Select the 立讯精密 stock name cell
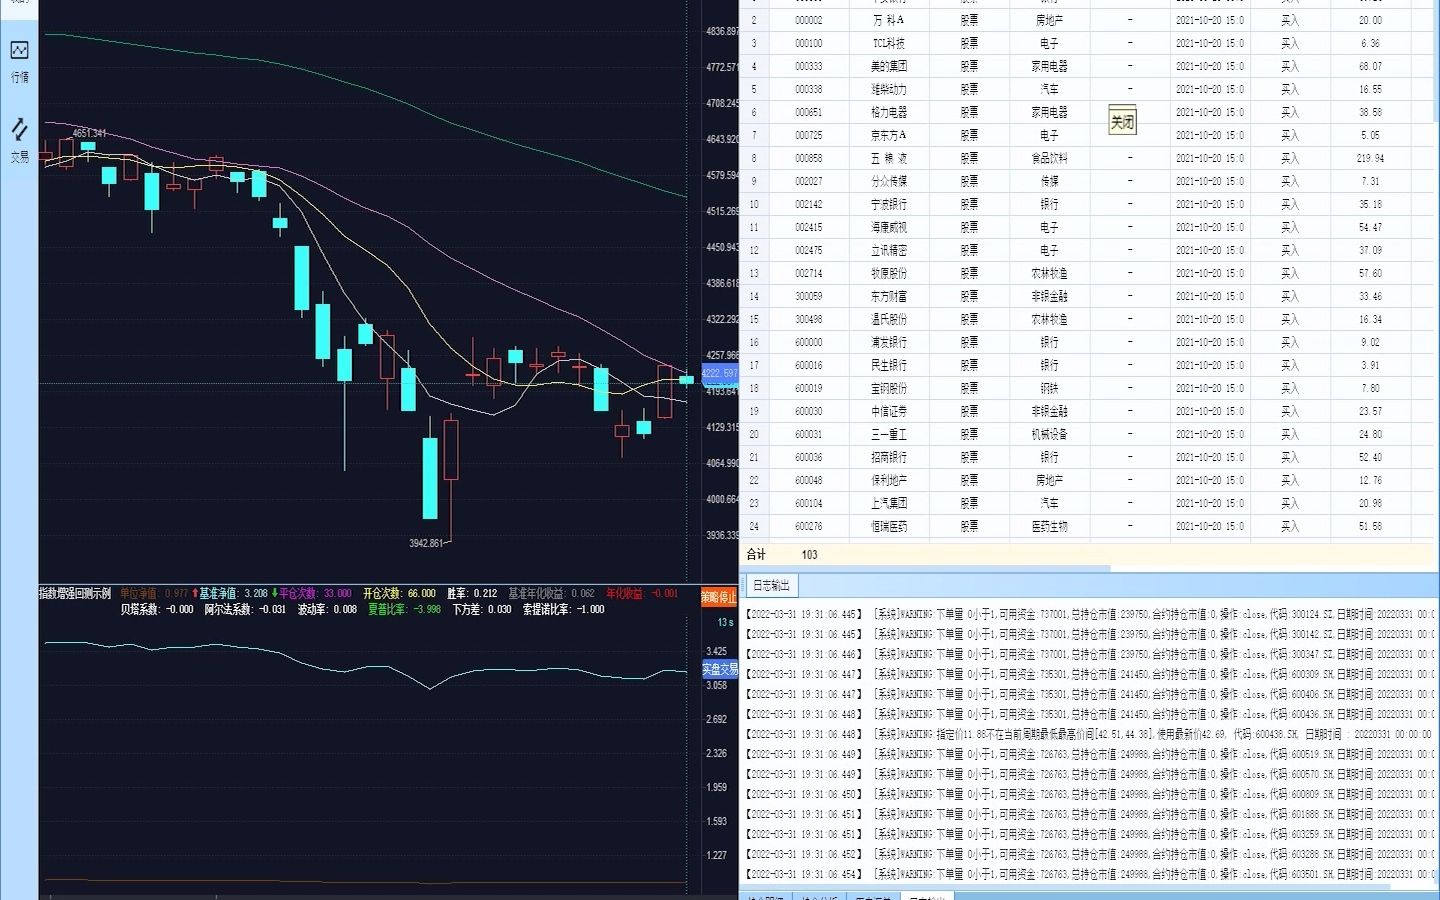 (x=888, y=250)
